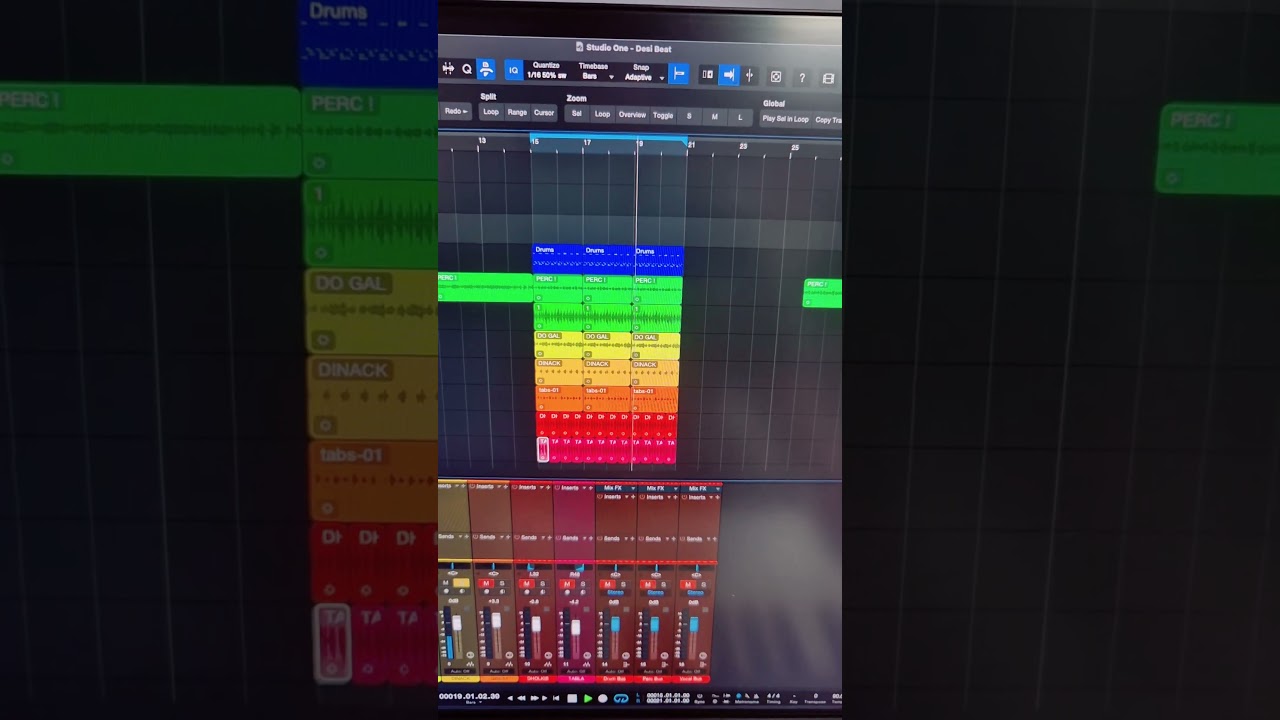Click Zoom Toggle button
The width and height of the screenshot is (1280, 720).
(x=663, y=115)
